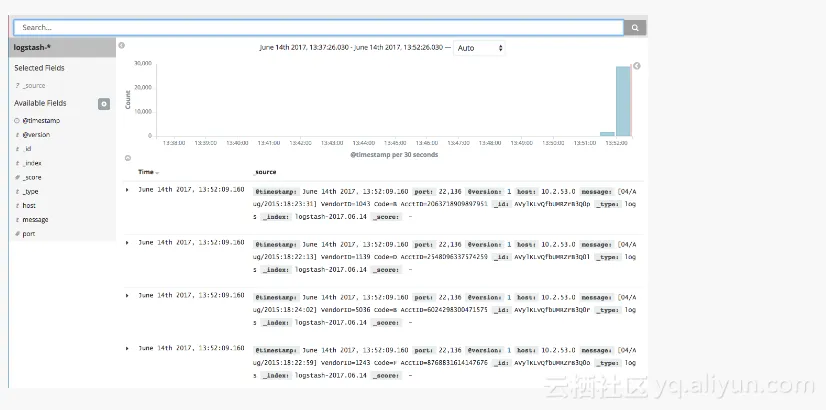826x410 pixels.
Task: Click the tall histogram bar at 13:52
Action: coord(623,101)
